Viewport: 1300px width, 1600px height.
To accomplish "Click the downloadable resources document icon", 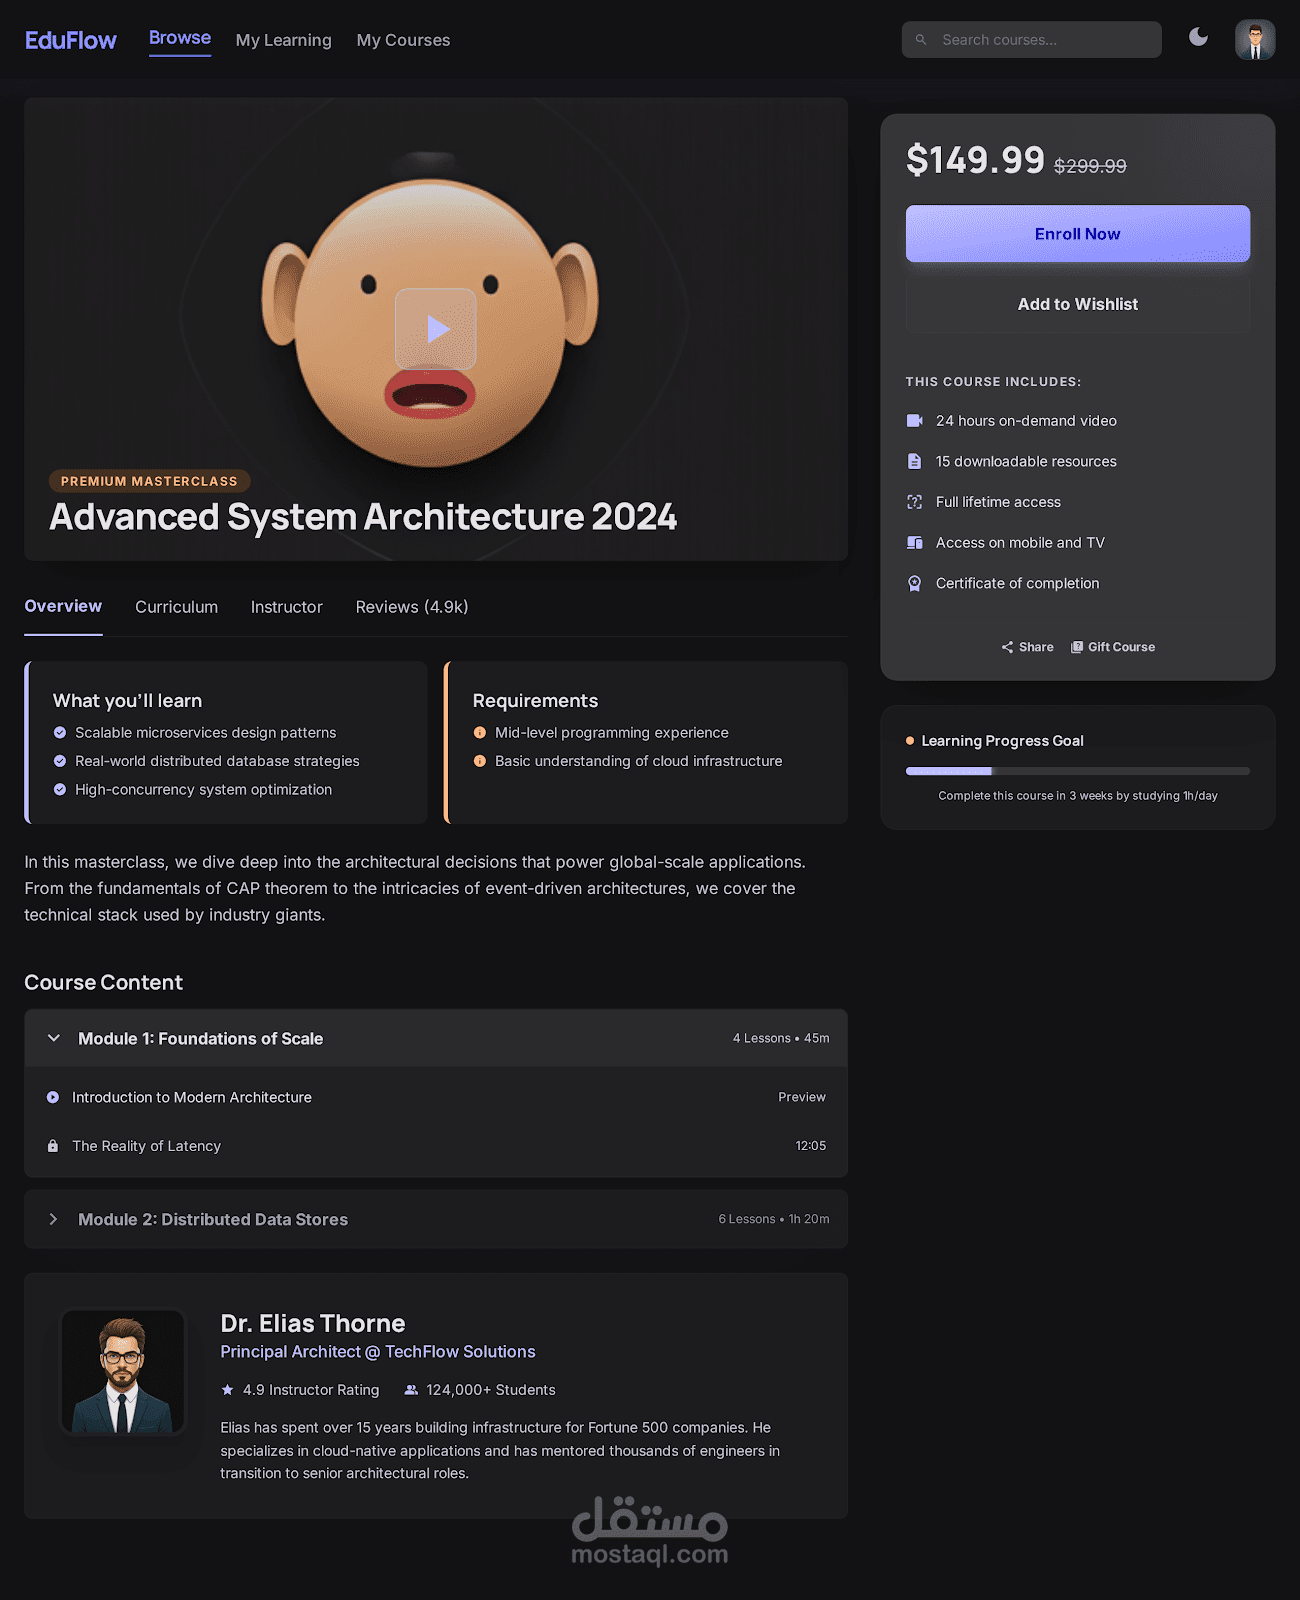I will click(x=914, y=461).
